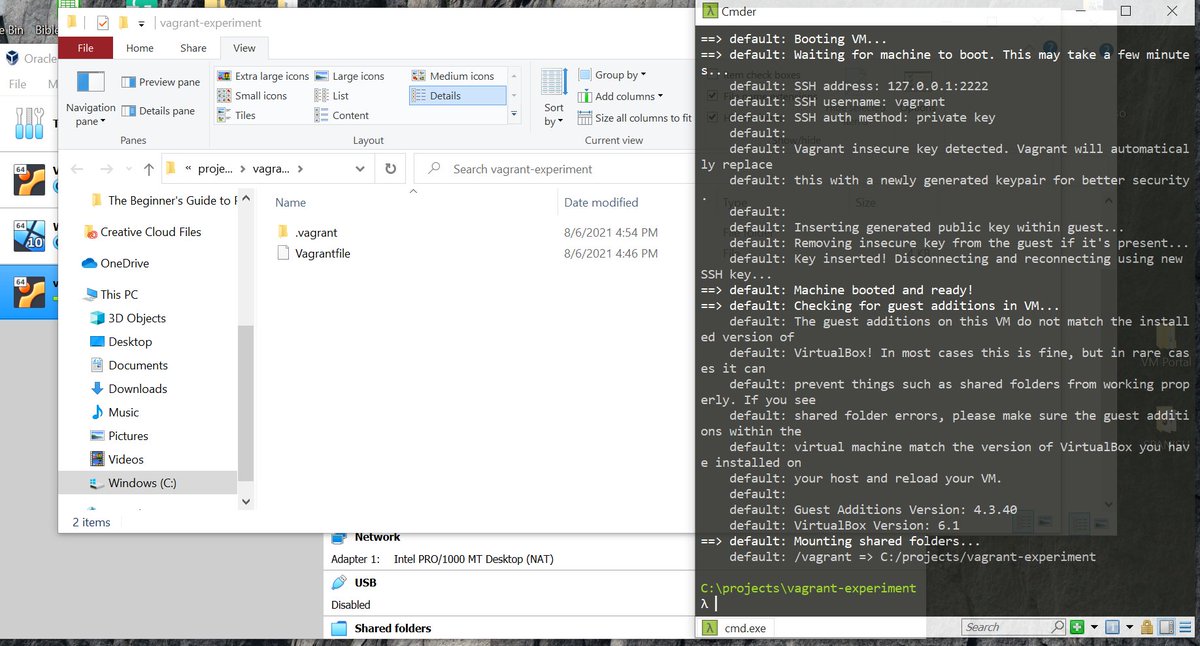Open the Cmder hamburger menu
This screenshot has width=1200, height=646.
point(1184,627)
